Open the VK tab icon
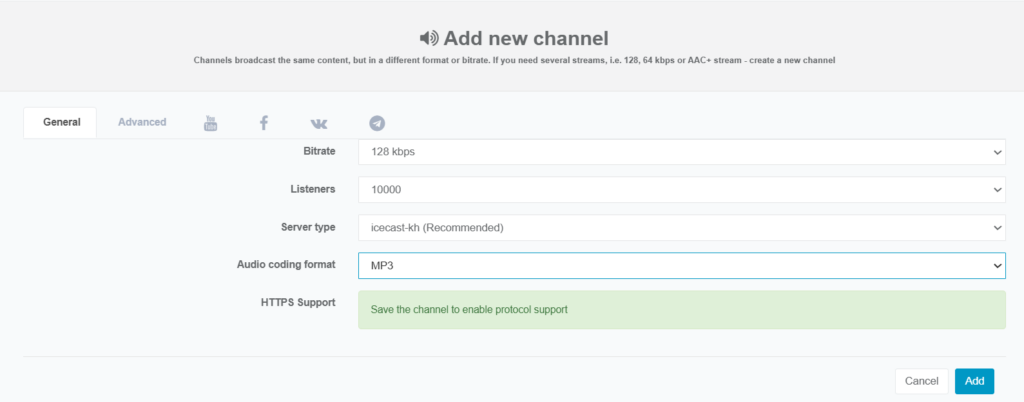The width and height of the screenshot is (1024, 402). pos(319,123)
